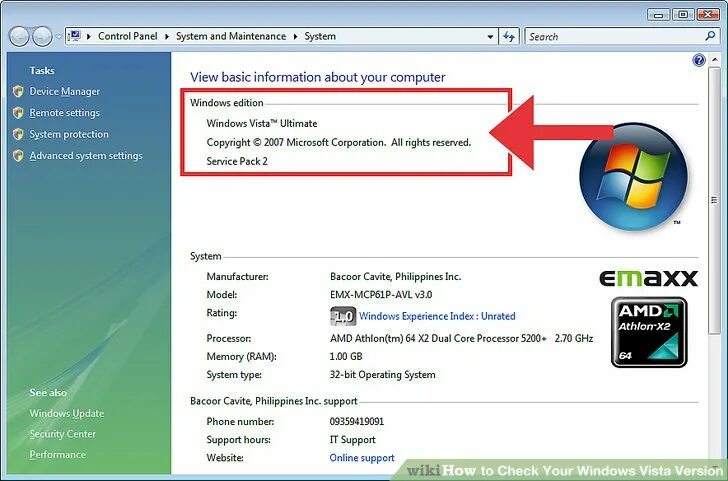Click the Windows Vista logo orb
728x481 pixels.
pos(633,177)
